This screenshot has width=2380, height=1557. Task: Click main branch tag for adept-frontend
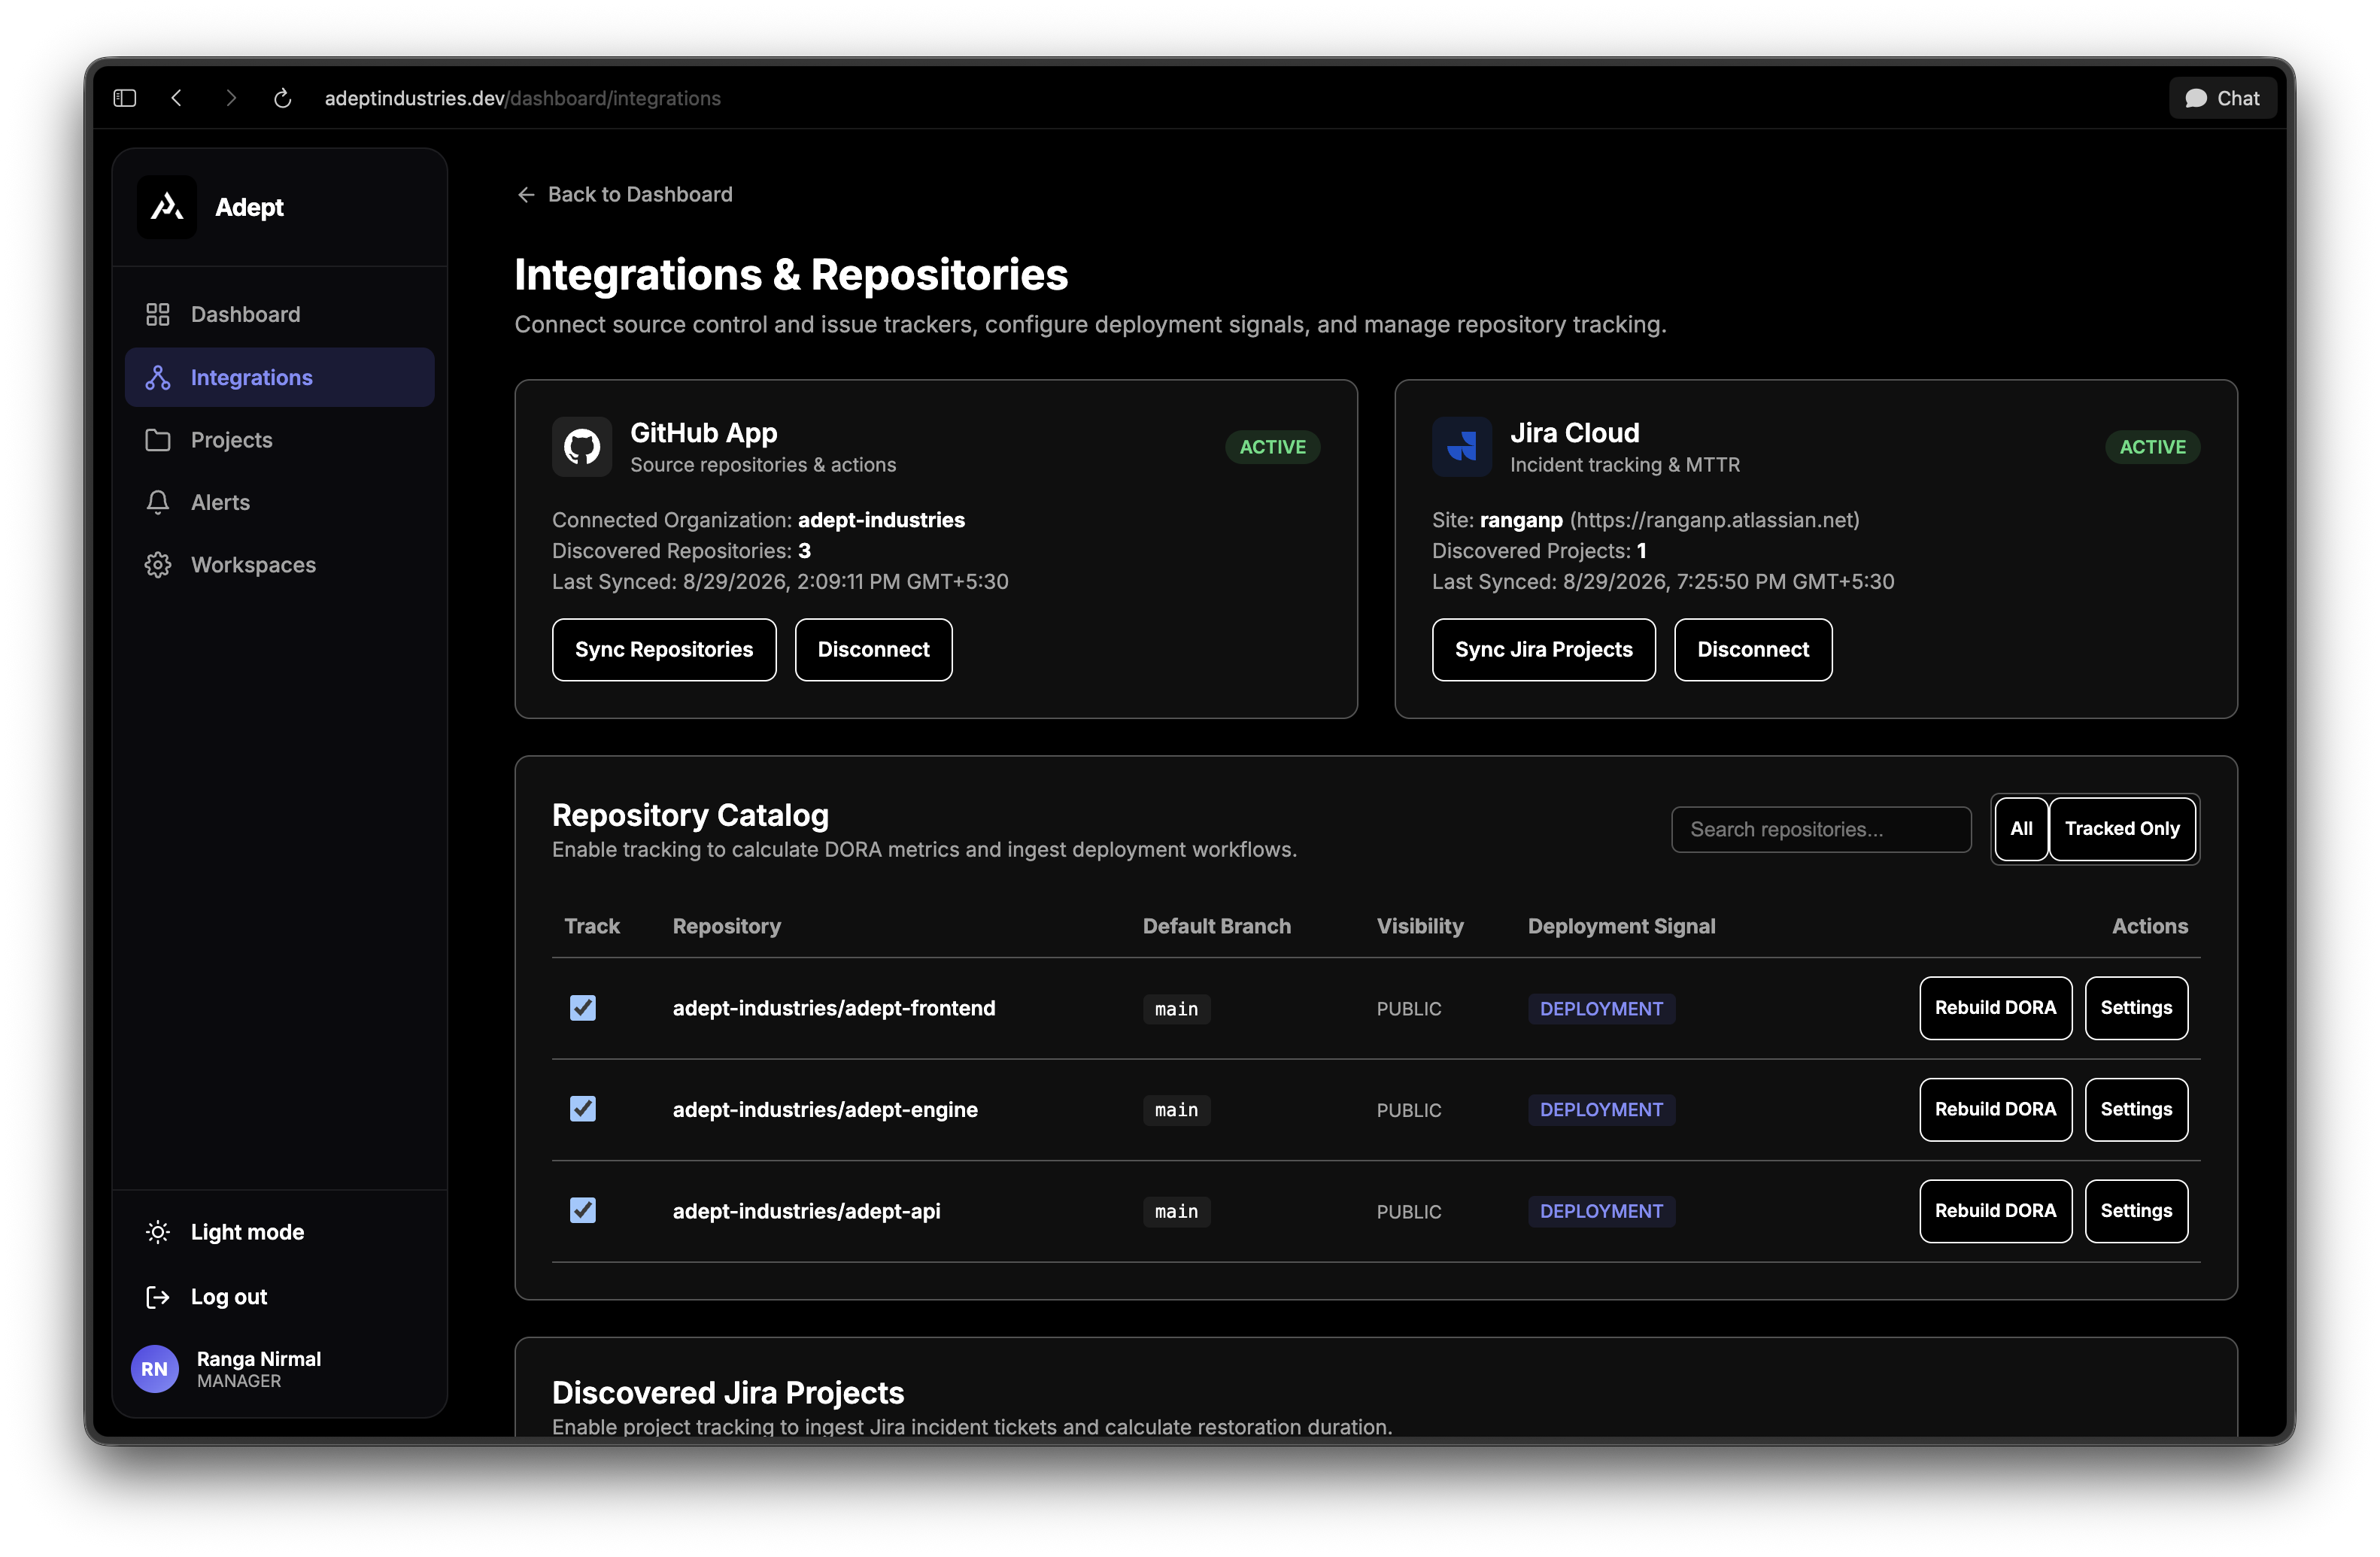[1176, 1009]
